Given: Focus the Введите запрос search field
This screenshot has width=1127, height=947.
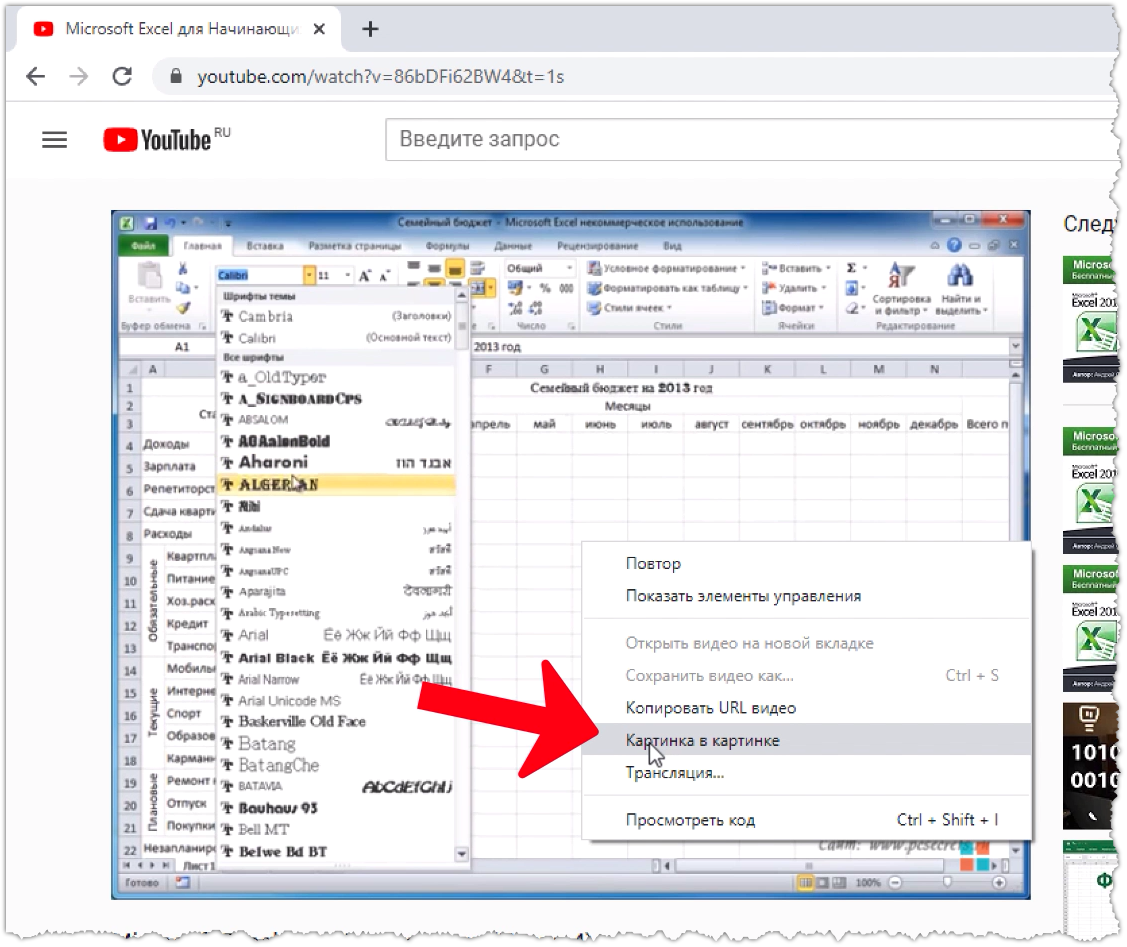Looking at the screenshot, I should (752, 139).
